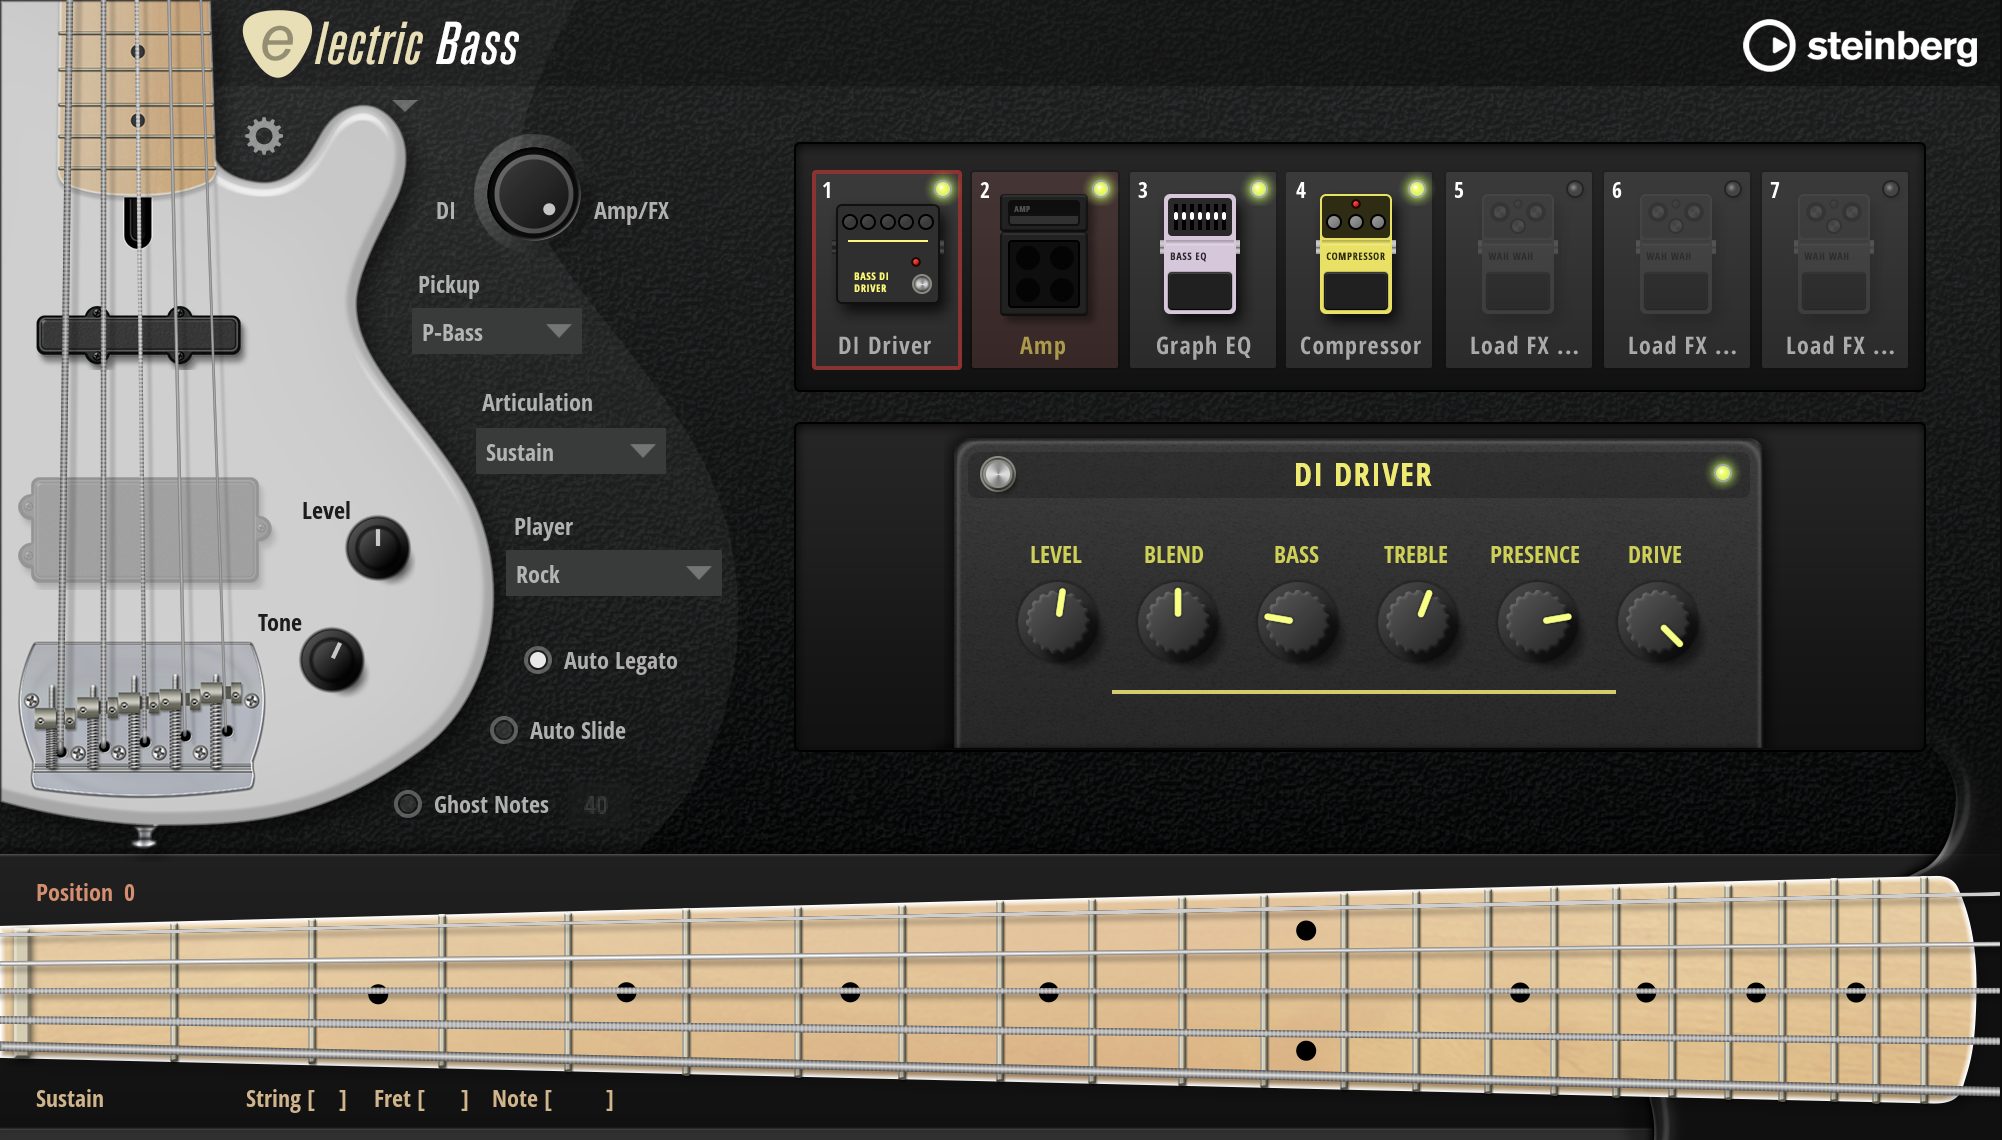Click the DI Driver BLEND knob
2002x1140 pixels.
pyautogui.click(x=1176, y=620)
